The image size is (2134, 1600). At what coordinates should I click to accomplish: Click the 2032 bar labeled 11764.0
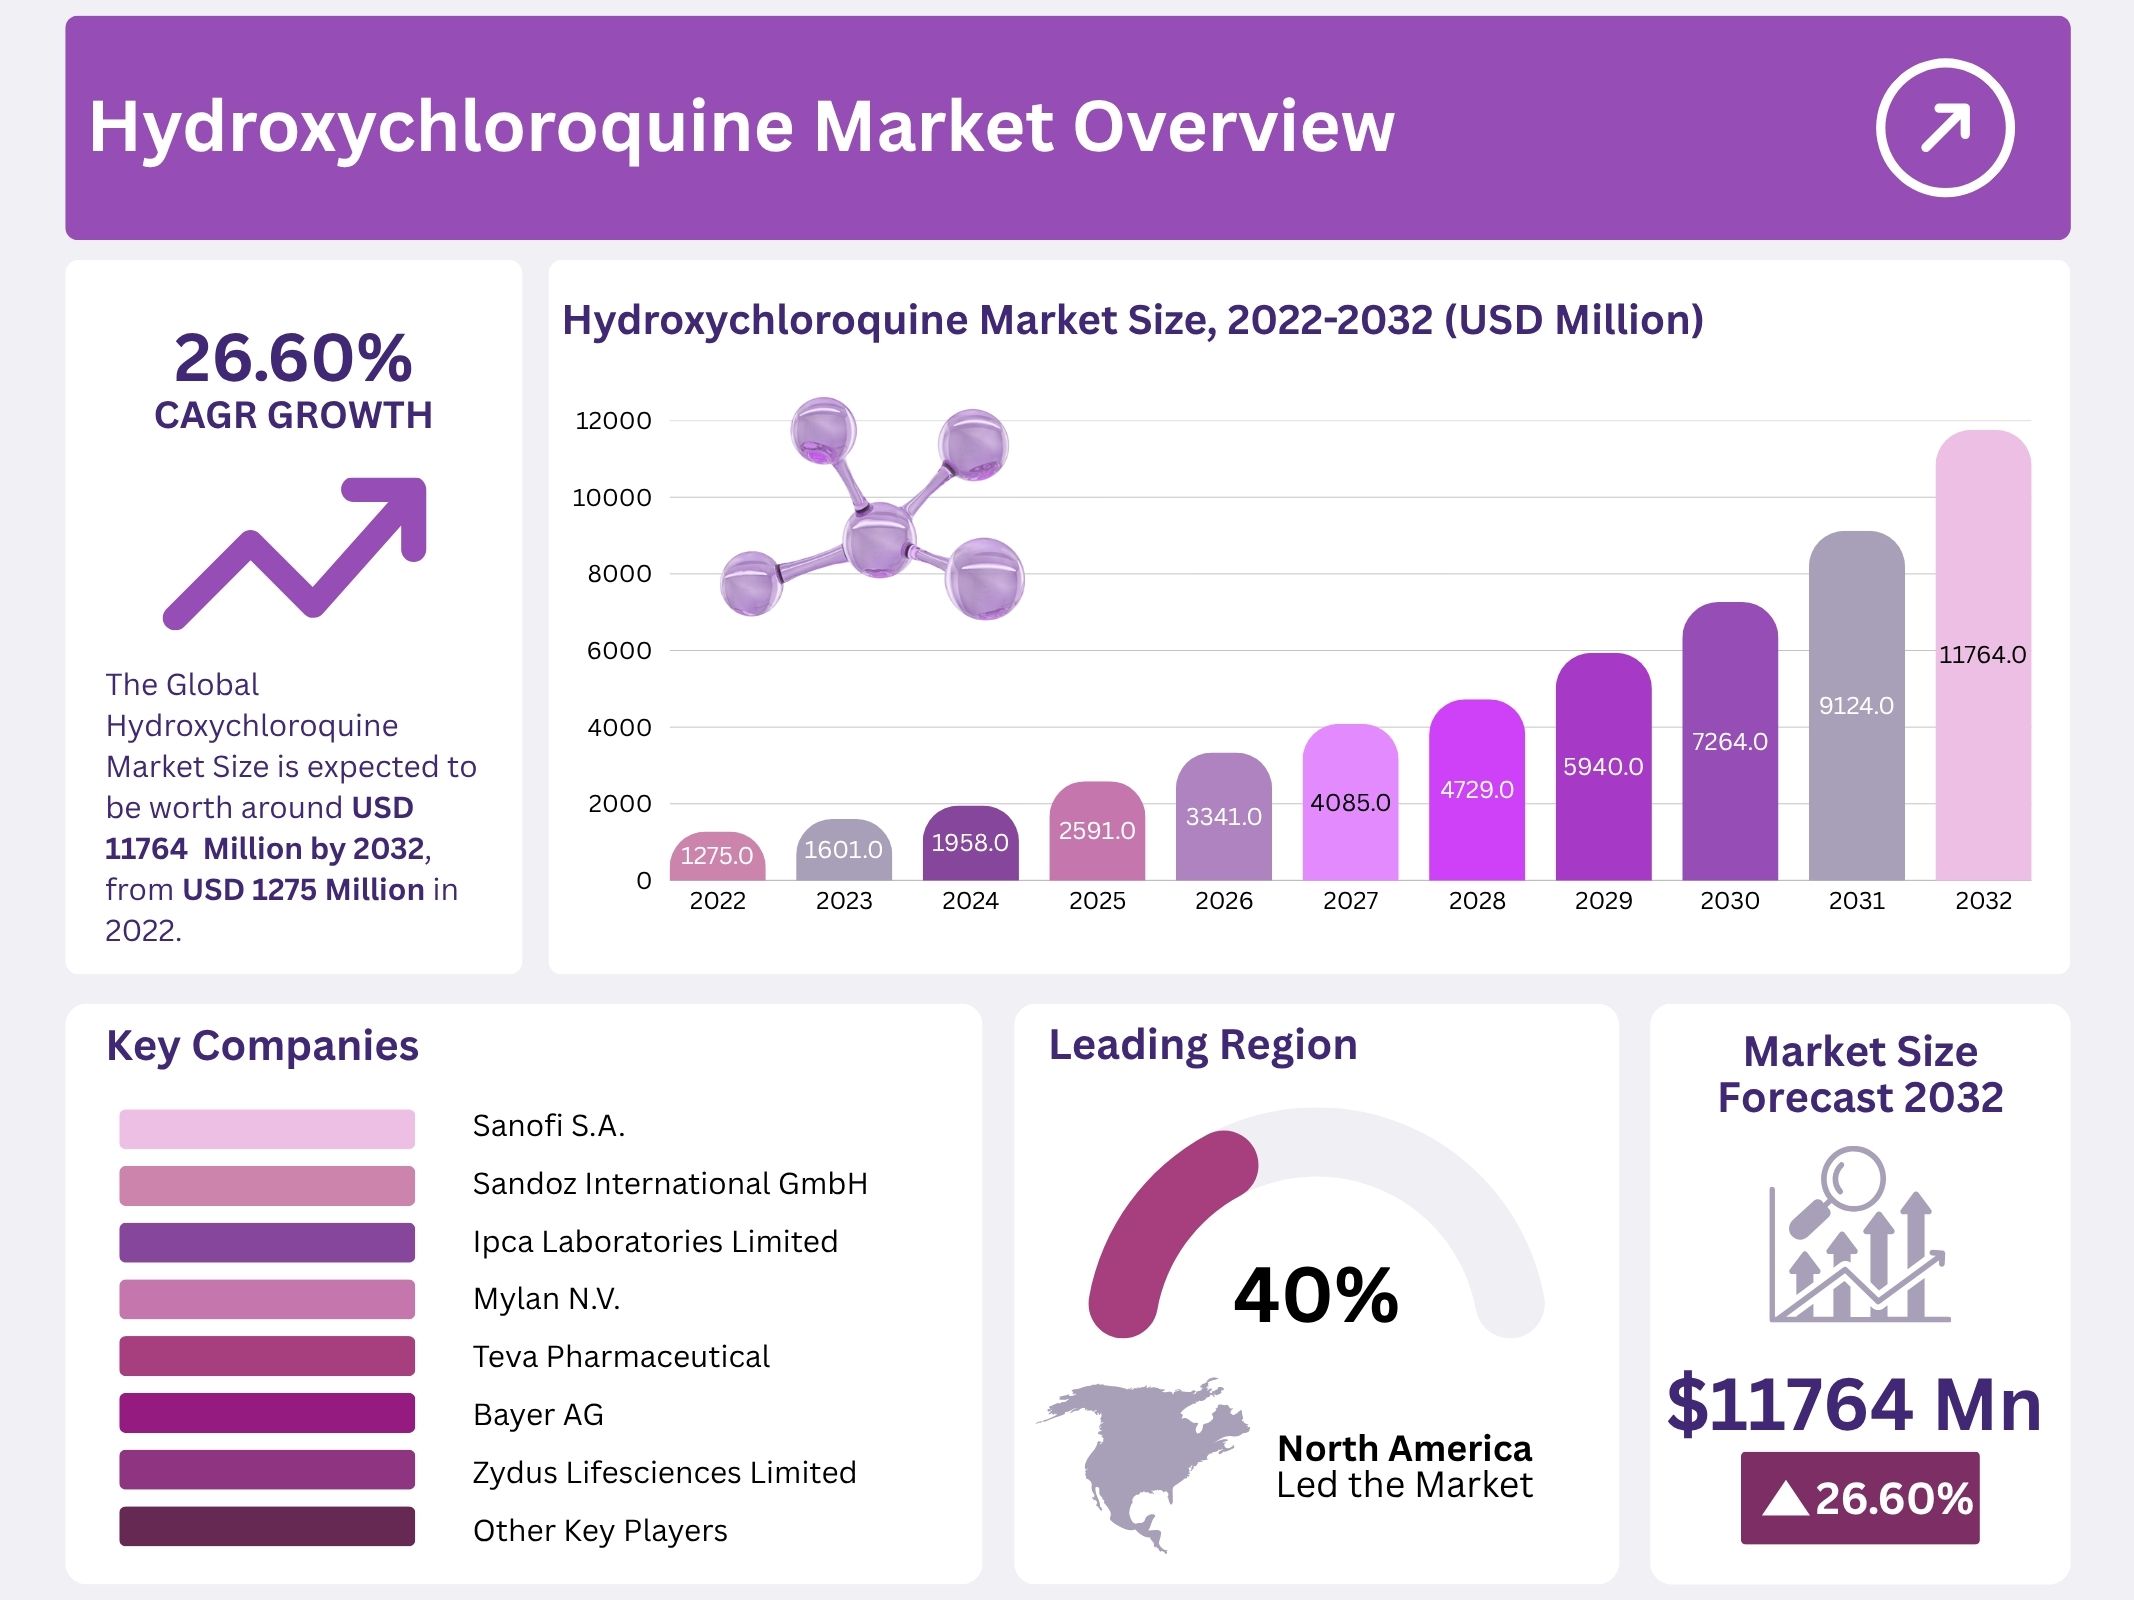pyautogui.click(x=1982, y=655)
